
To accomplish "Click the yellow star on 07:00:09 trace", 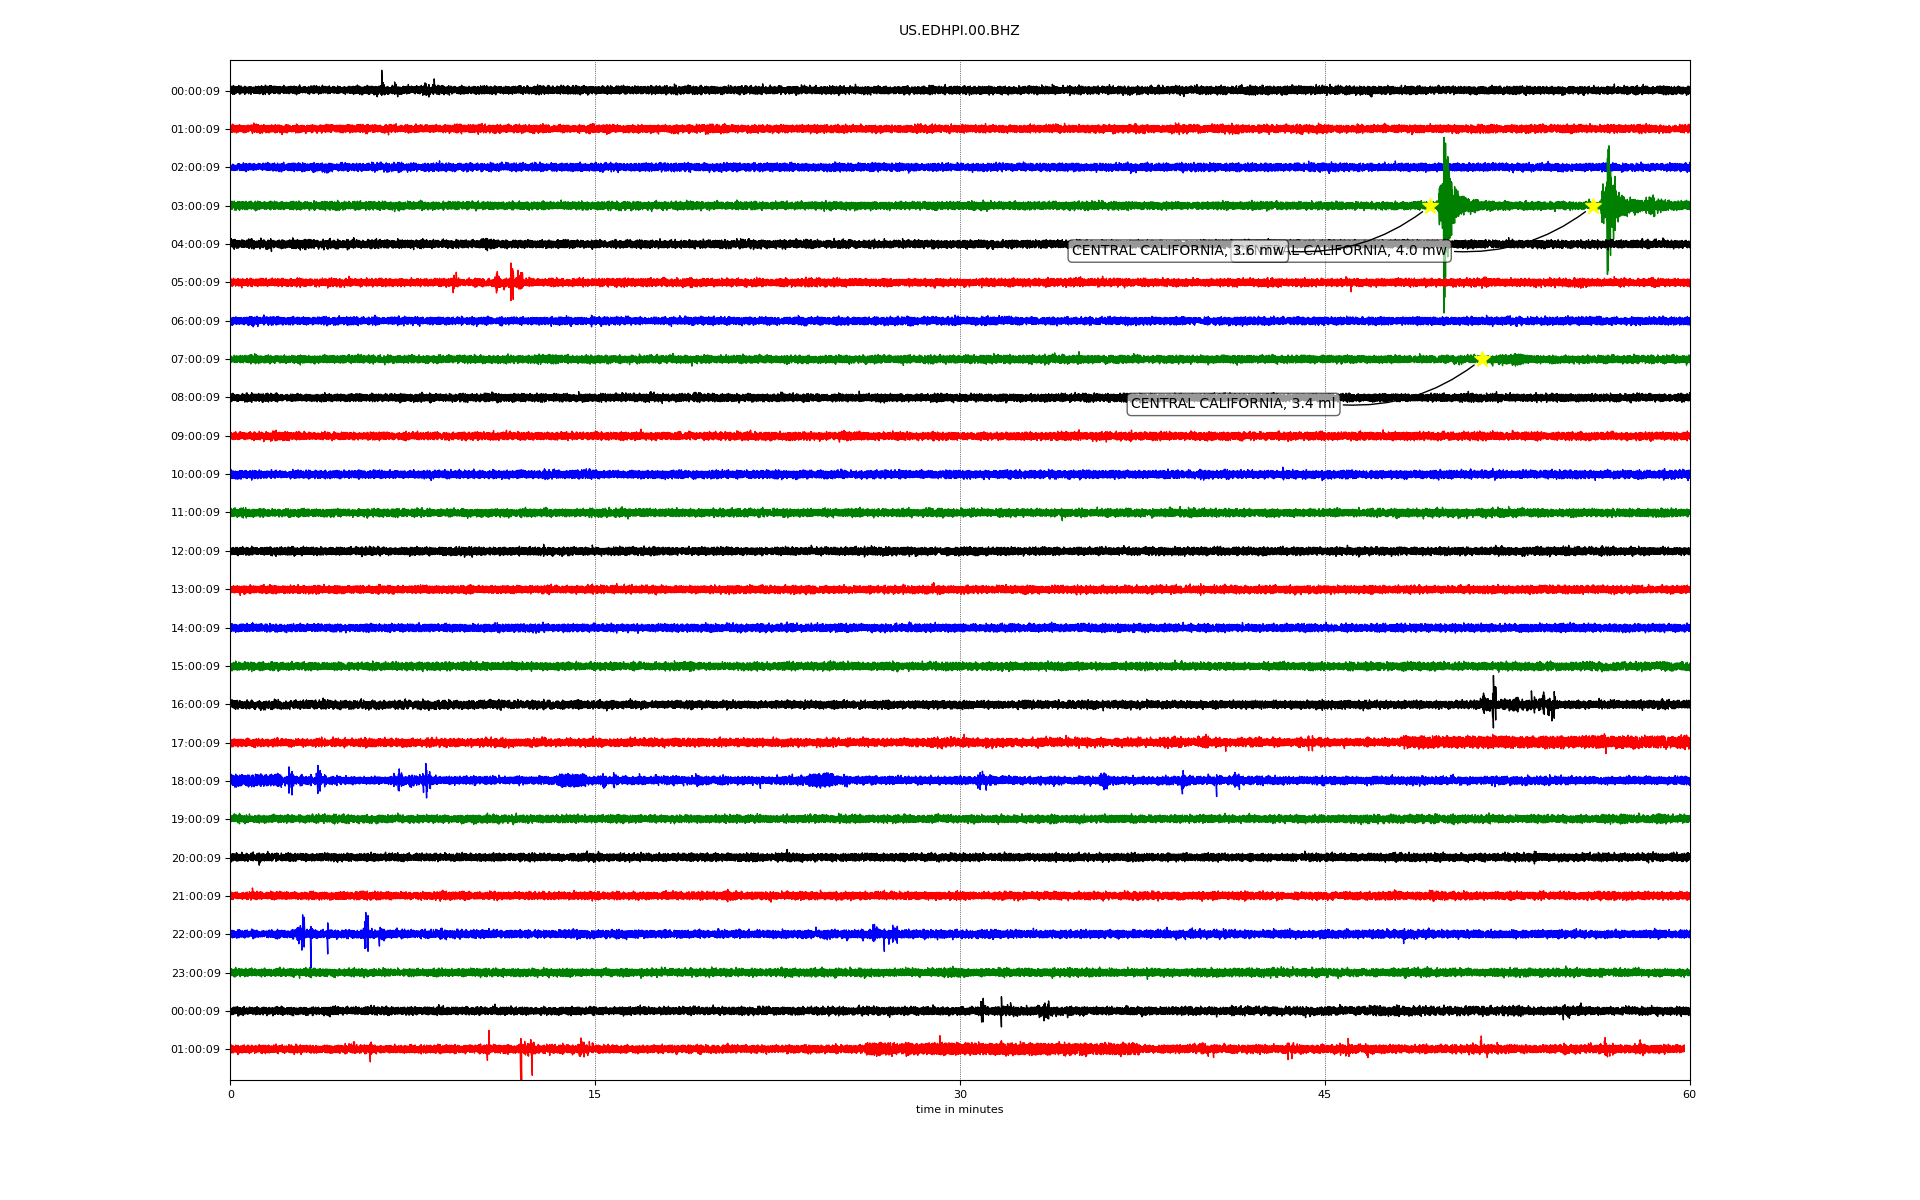I will (x=1482, y=359).
